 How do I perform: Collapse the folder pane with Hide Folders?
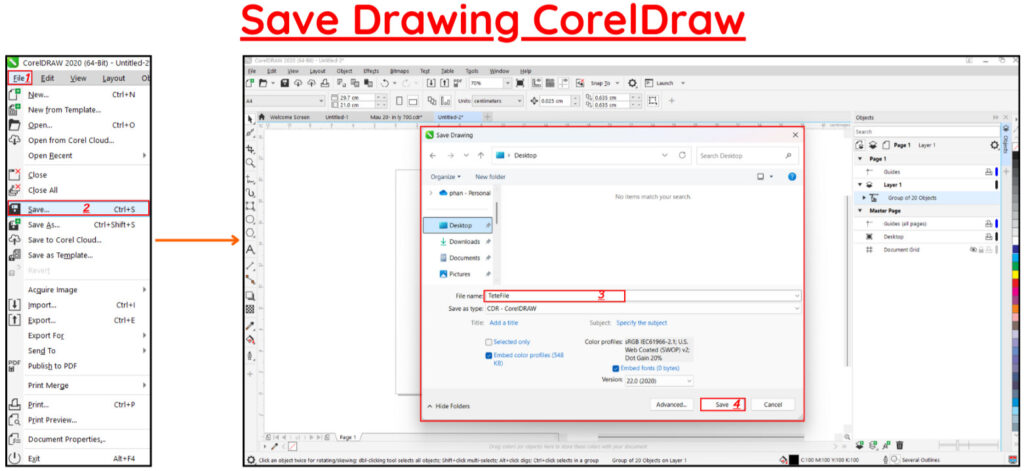(x=448, y=406)
